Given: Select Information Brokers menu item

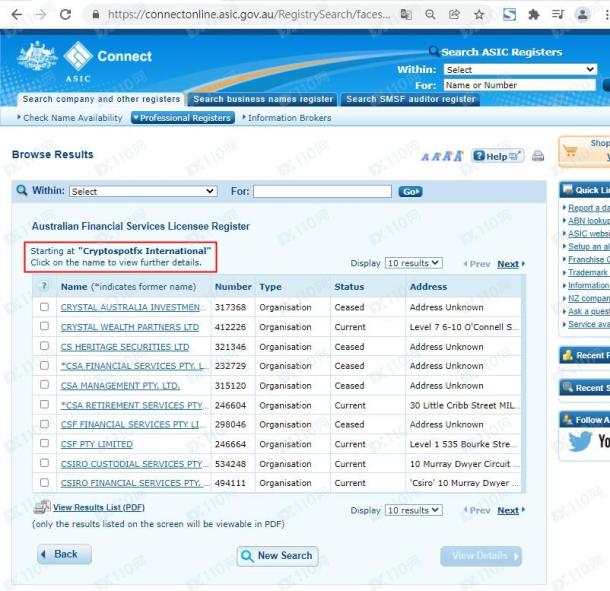Looking at the screenshot, I should coord(287,117).
